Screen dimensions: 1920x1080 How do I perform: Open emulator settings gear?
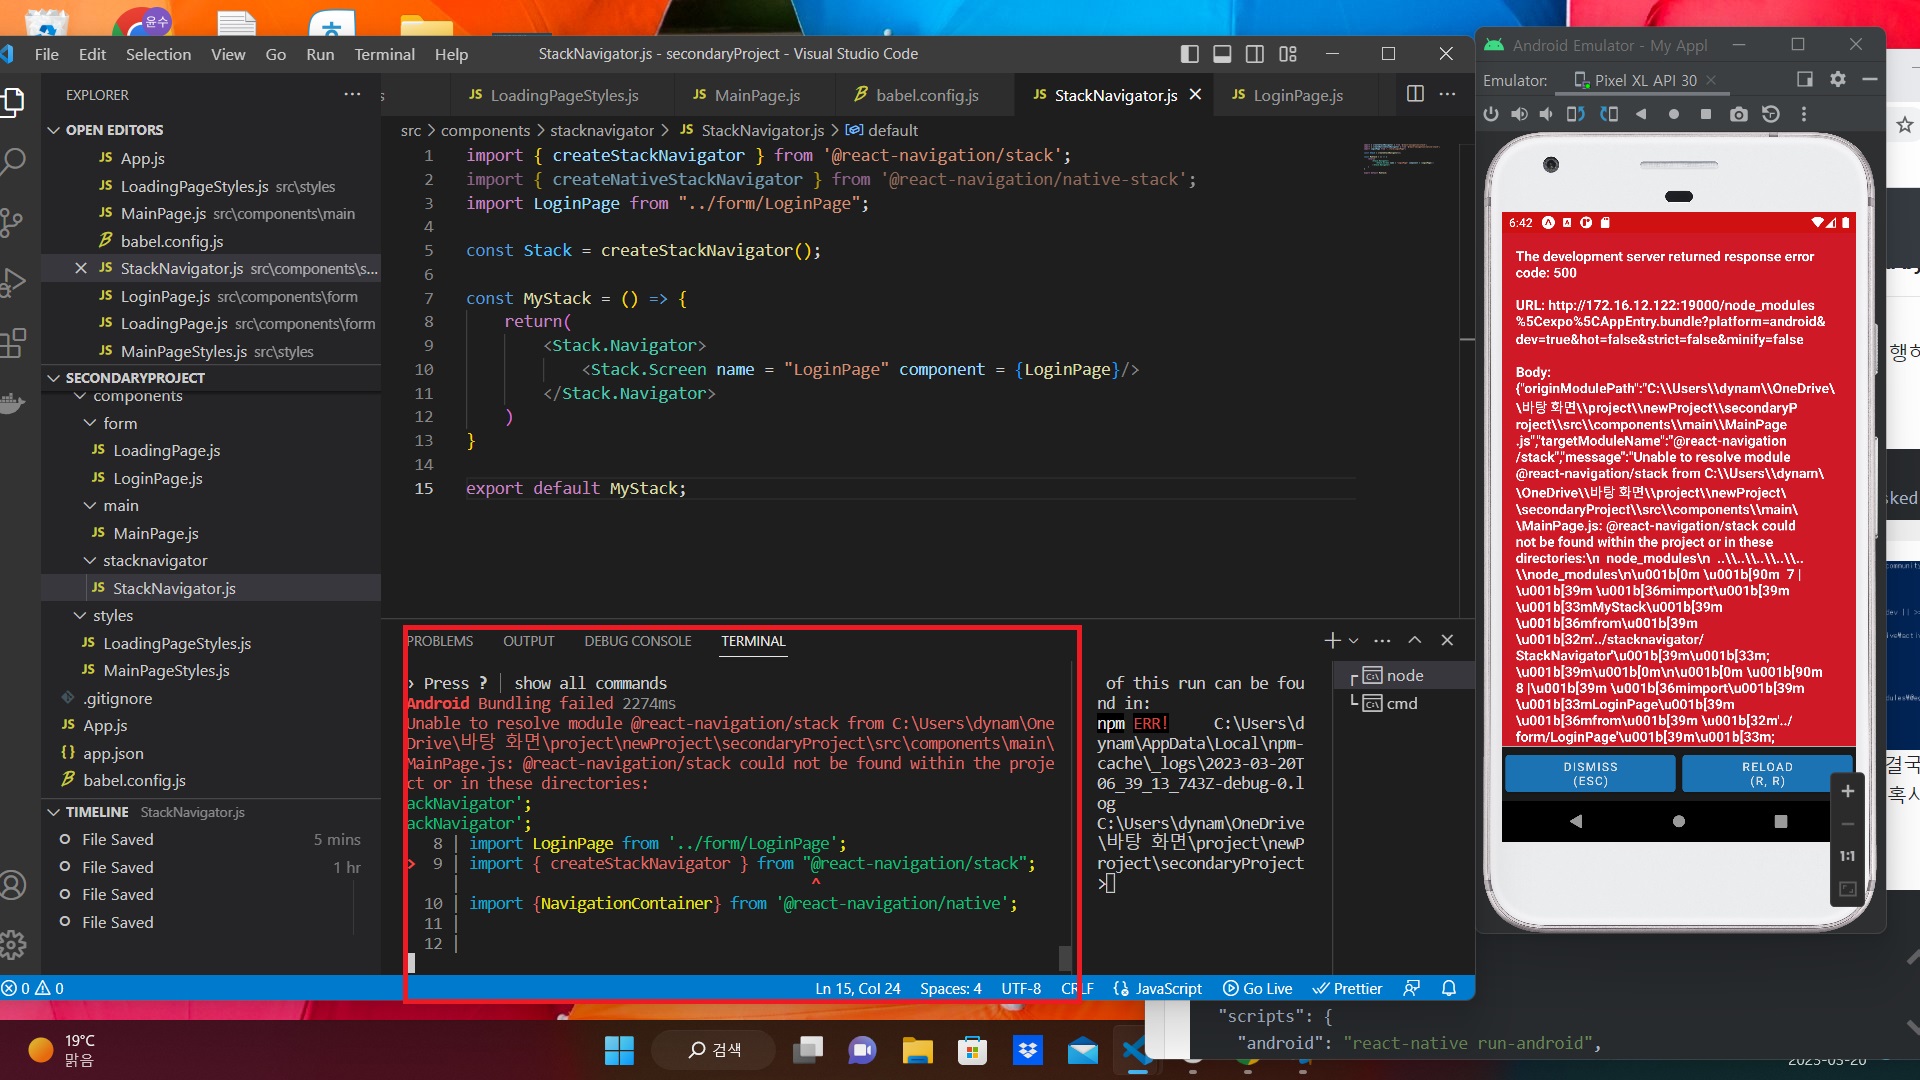pyautogui.click(x=1838, y=79)
